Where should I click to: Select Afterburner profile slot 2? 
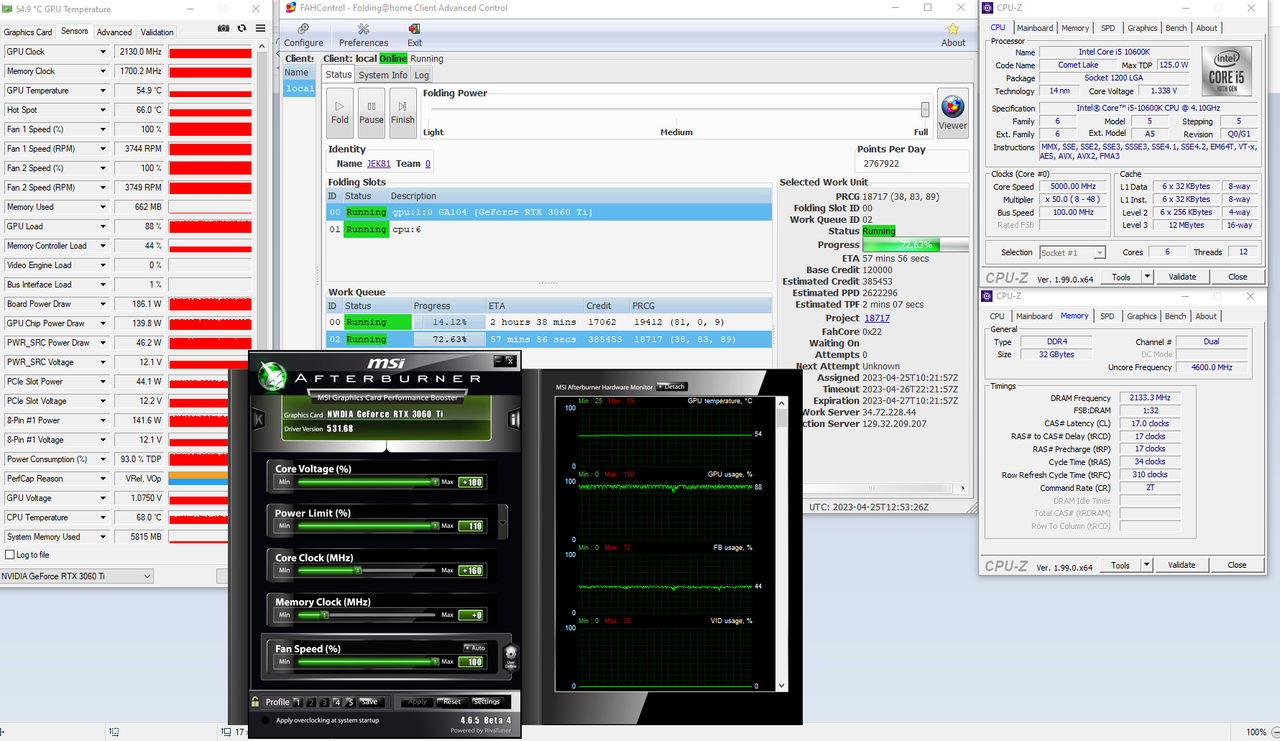[310, 702]
